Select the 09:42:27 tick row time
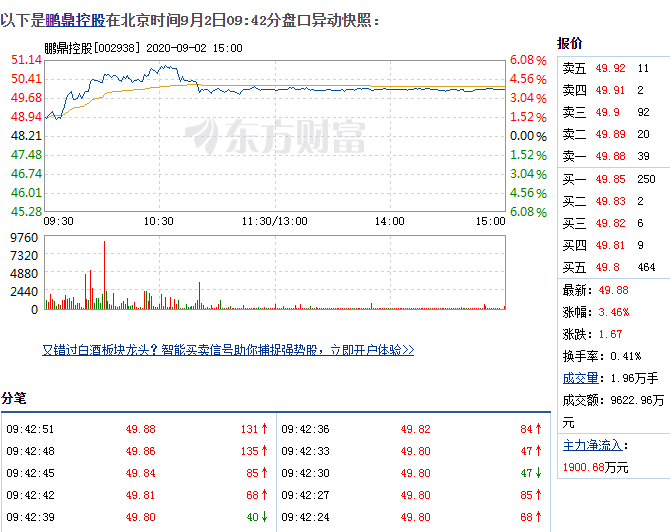This screenshot has height=532, width=670. 306,495
